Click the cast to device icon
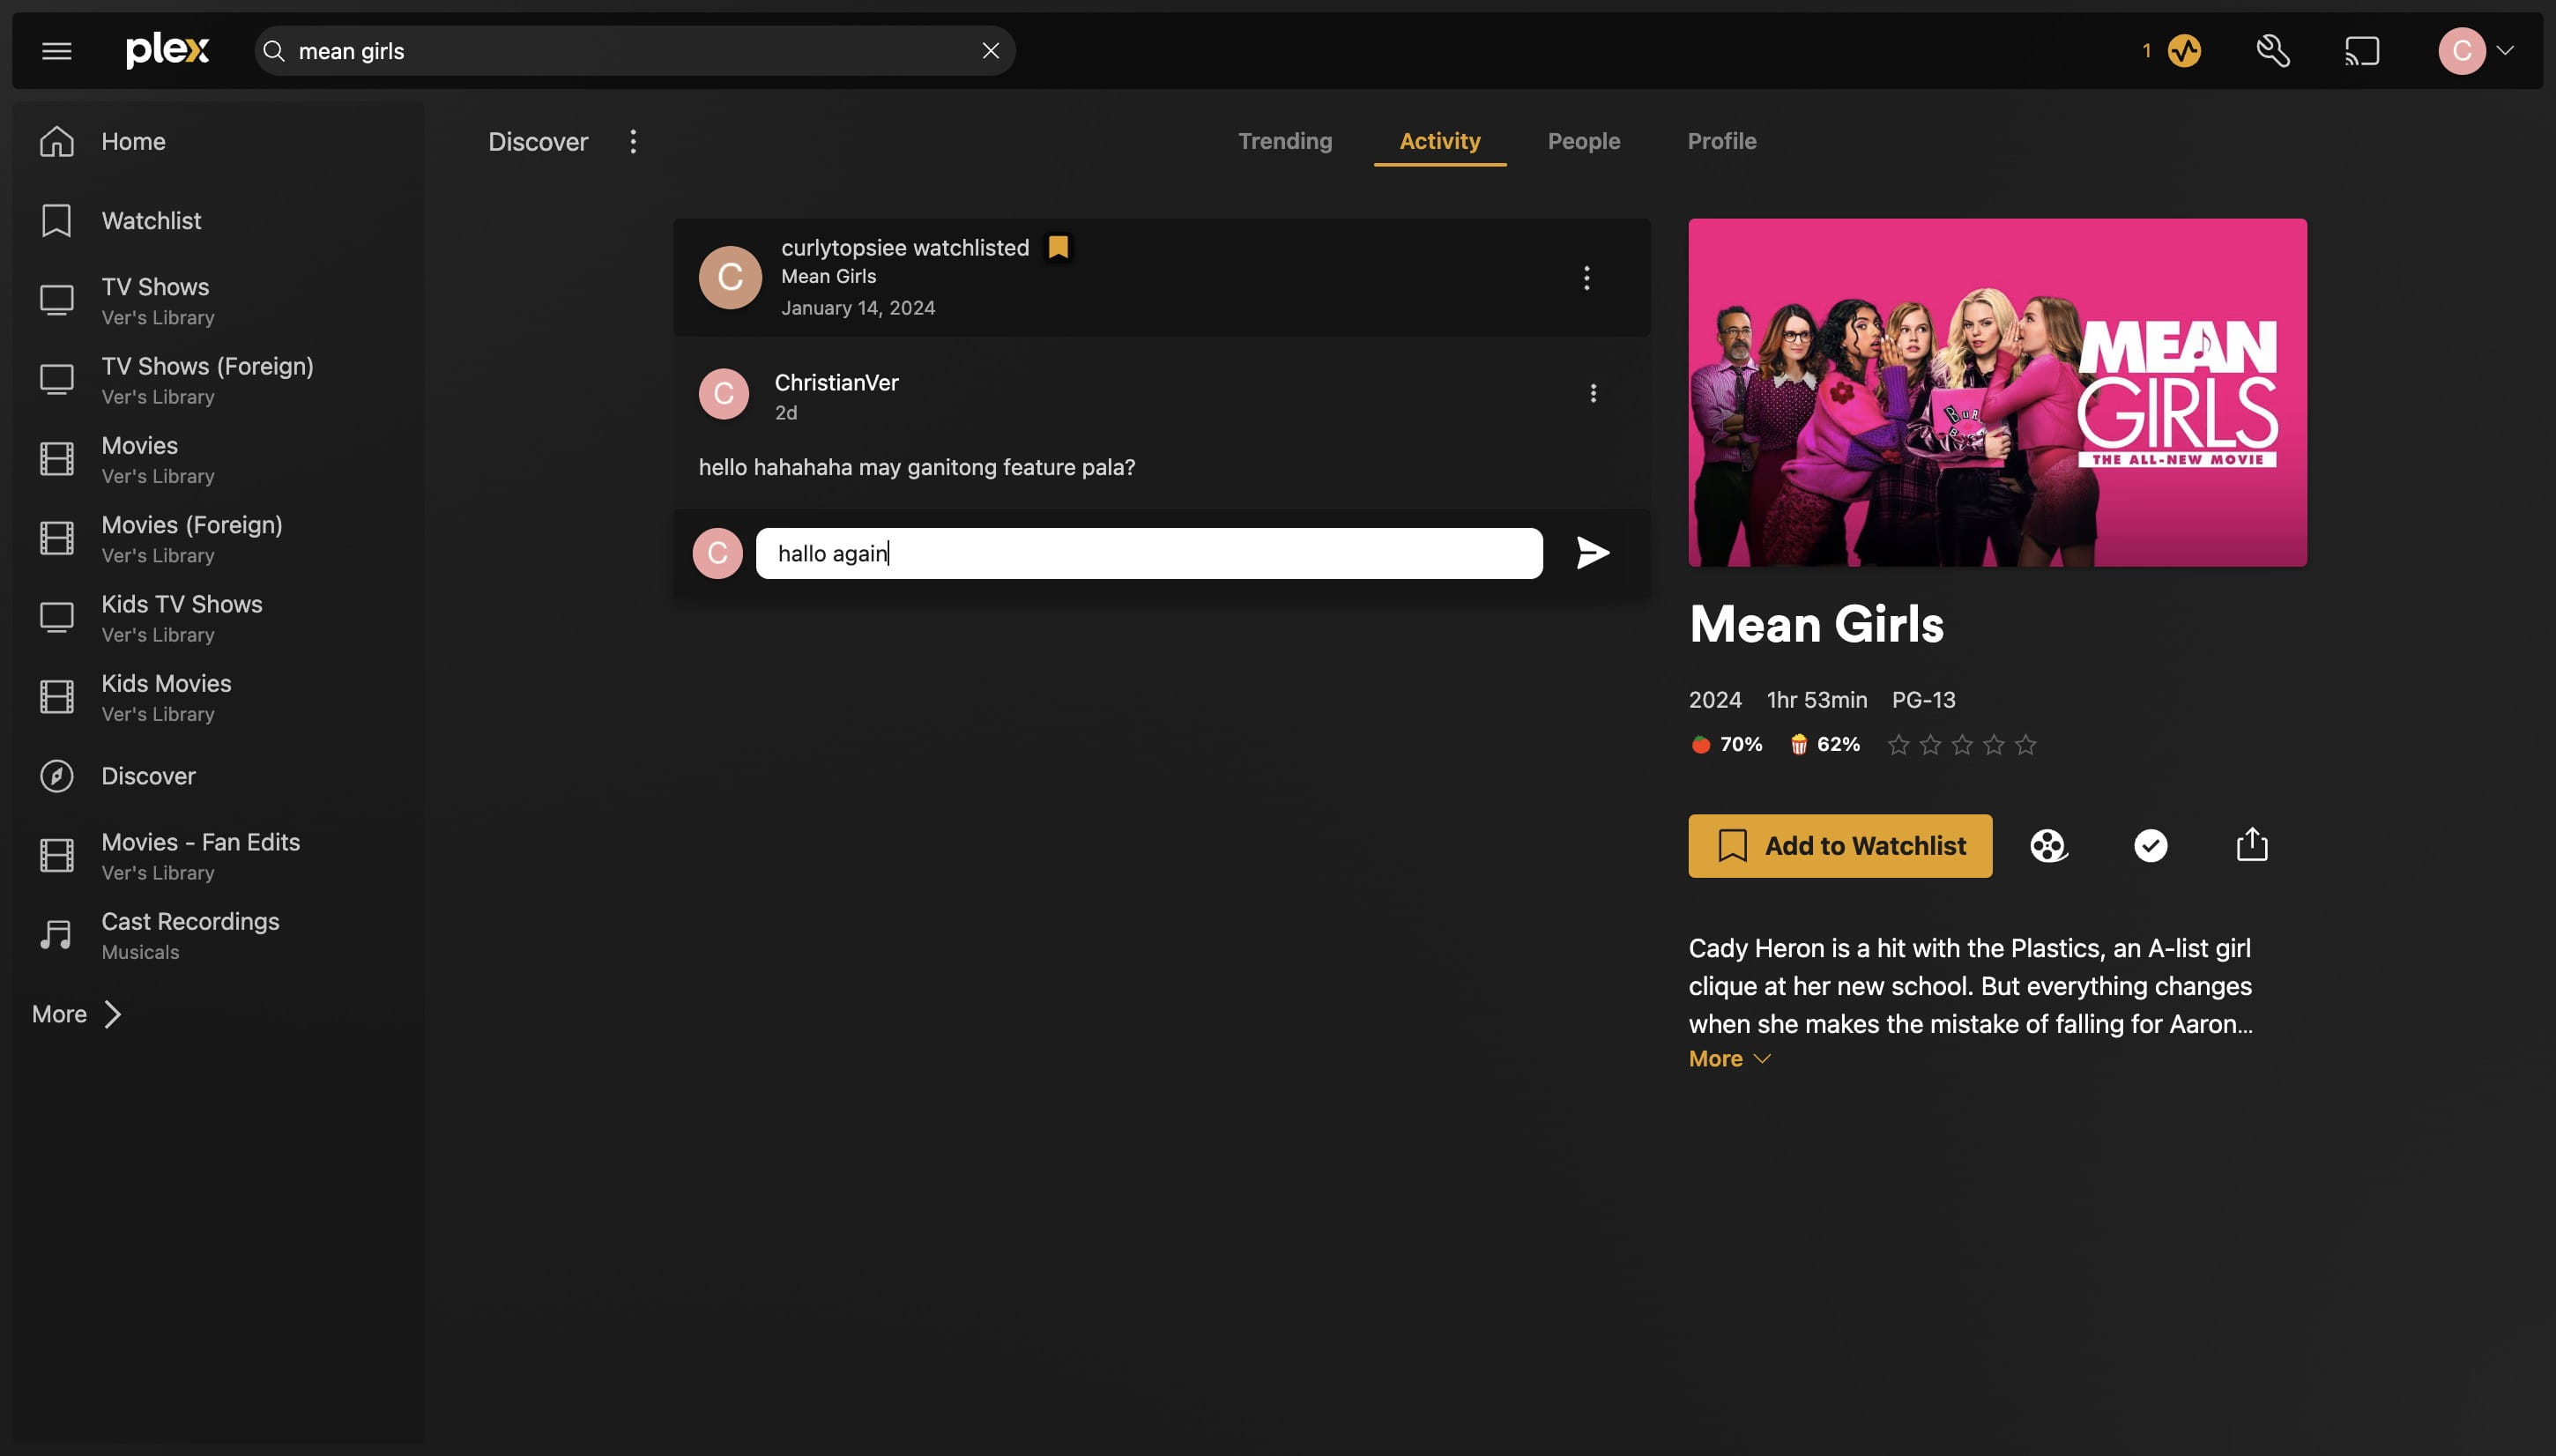The image size is (2556, 1456). pyautogui.click(x=2362, y=51)
